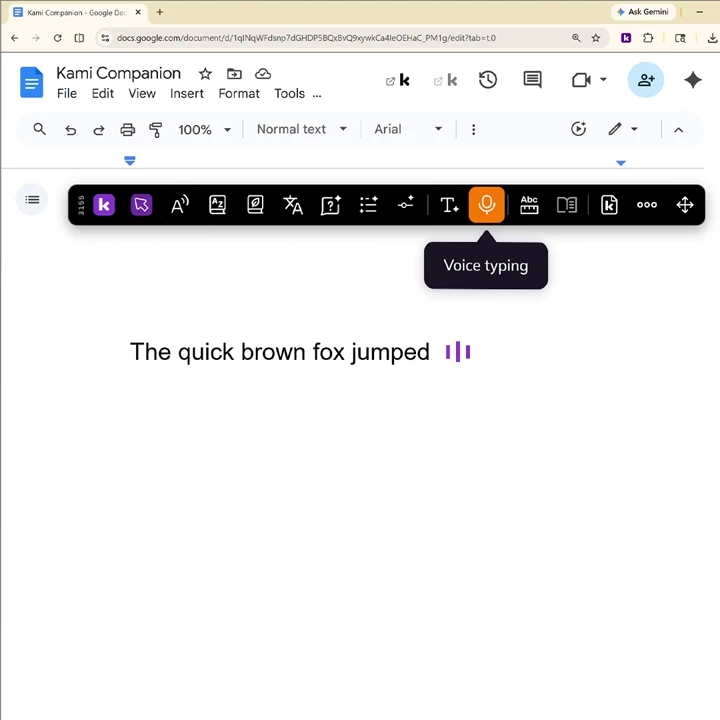Open the AI summarize list tool
The height and width of the screenshot is (720, 720).
pos(368,205)
